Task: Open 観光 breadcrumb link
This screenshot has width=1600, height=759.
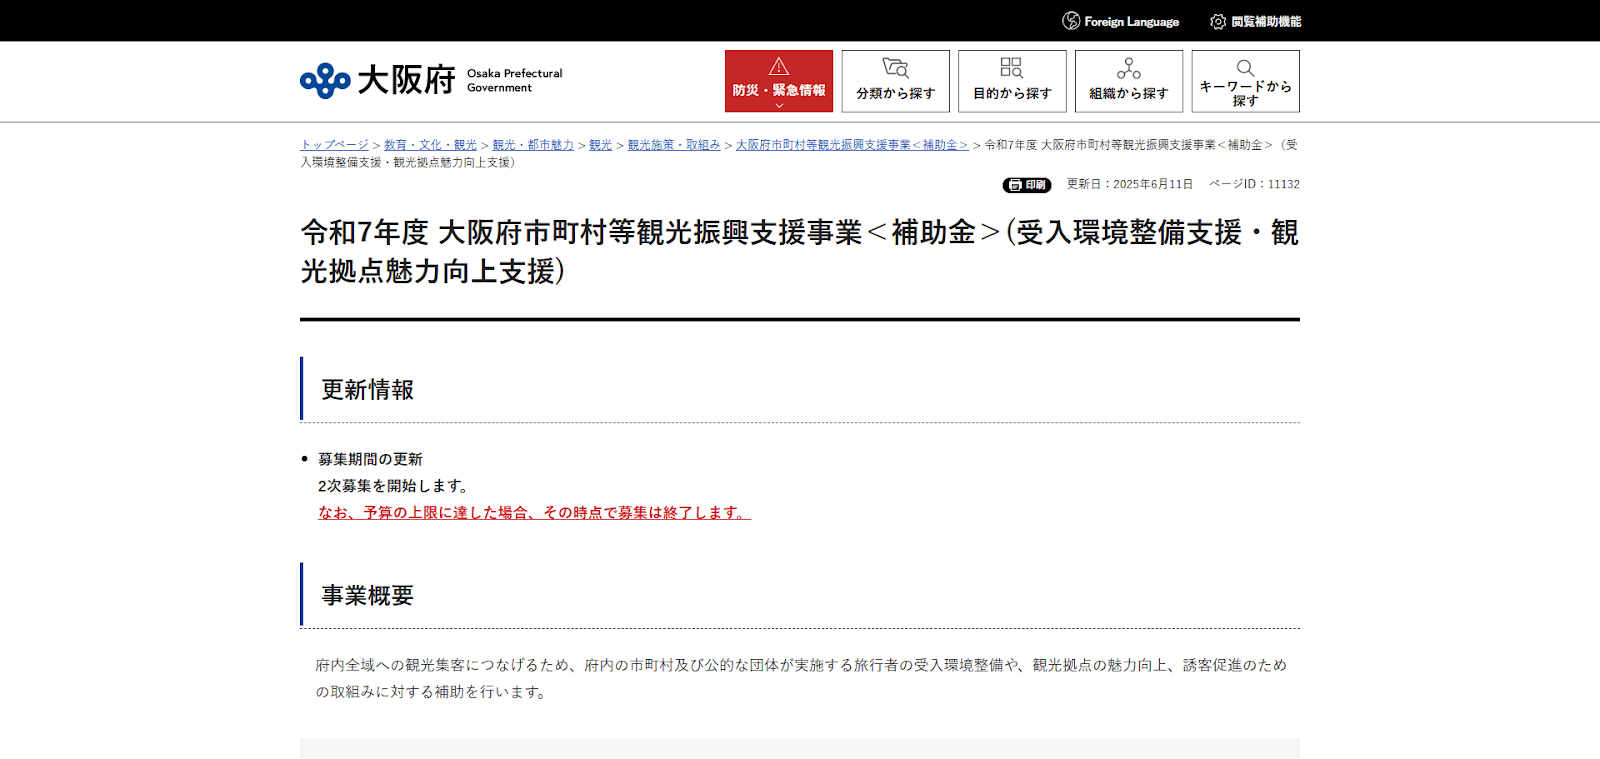Action: click(x=600, y=145)
